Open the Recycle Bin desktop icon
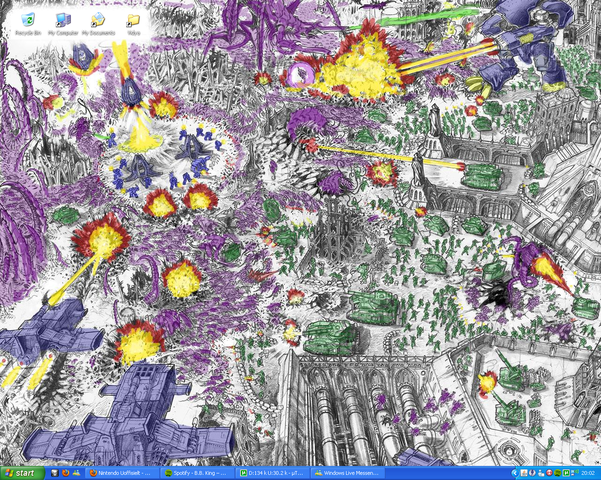The width and height of the screenshot is (601, 480). 28,24
